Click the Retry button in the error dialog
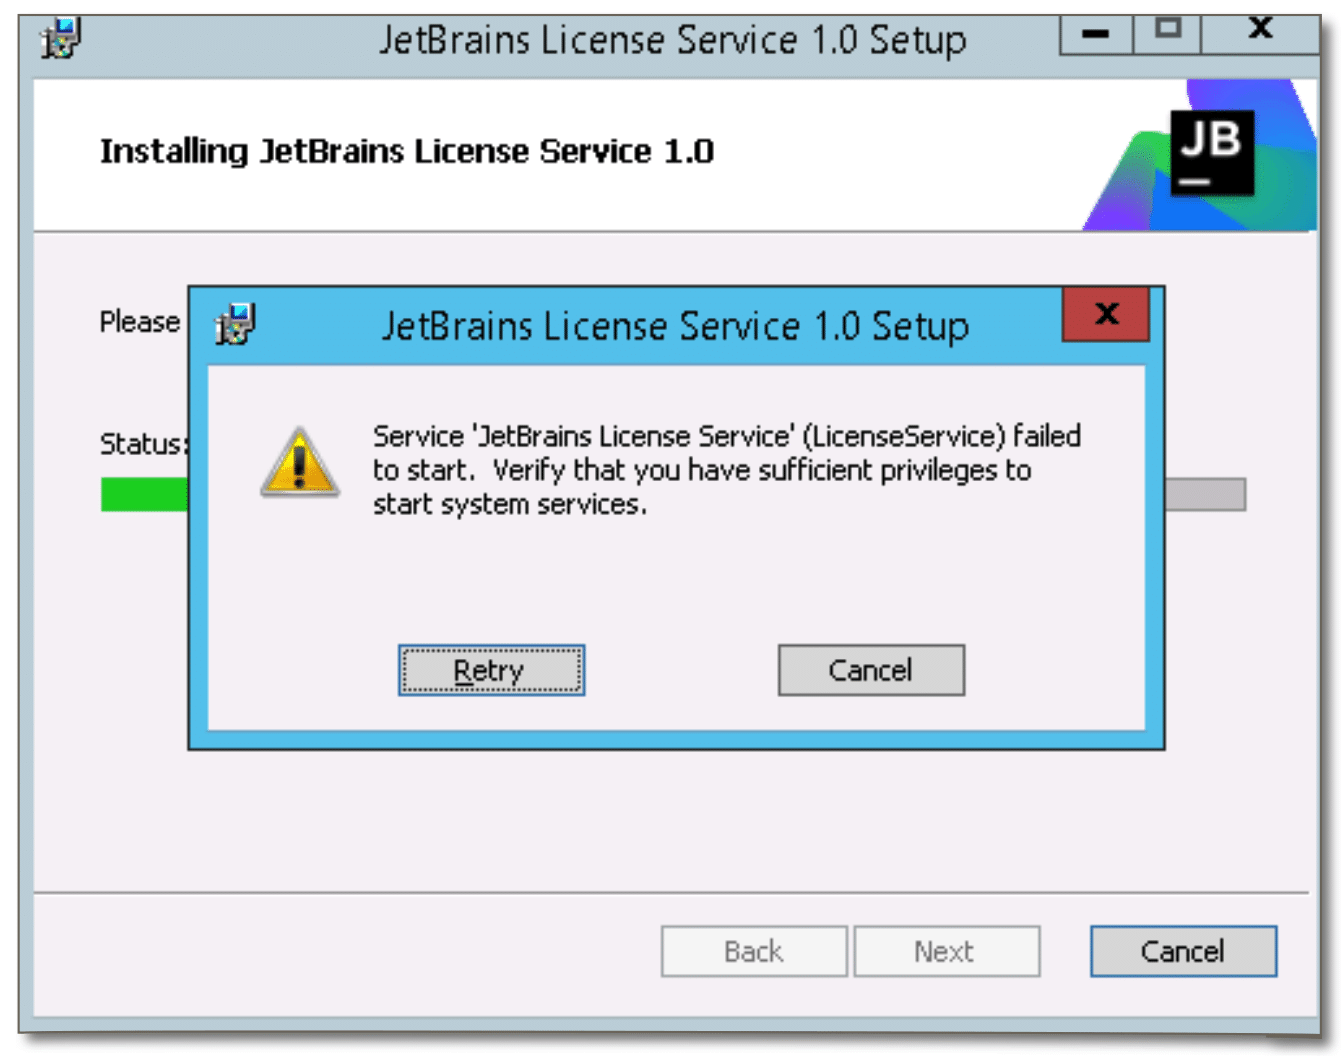1341x1056 pixels. tap(491, 670)
